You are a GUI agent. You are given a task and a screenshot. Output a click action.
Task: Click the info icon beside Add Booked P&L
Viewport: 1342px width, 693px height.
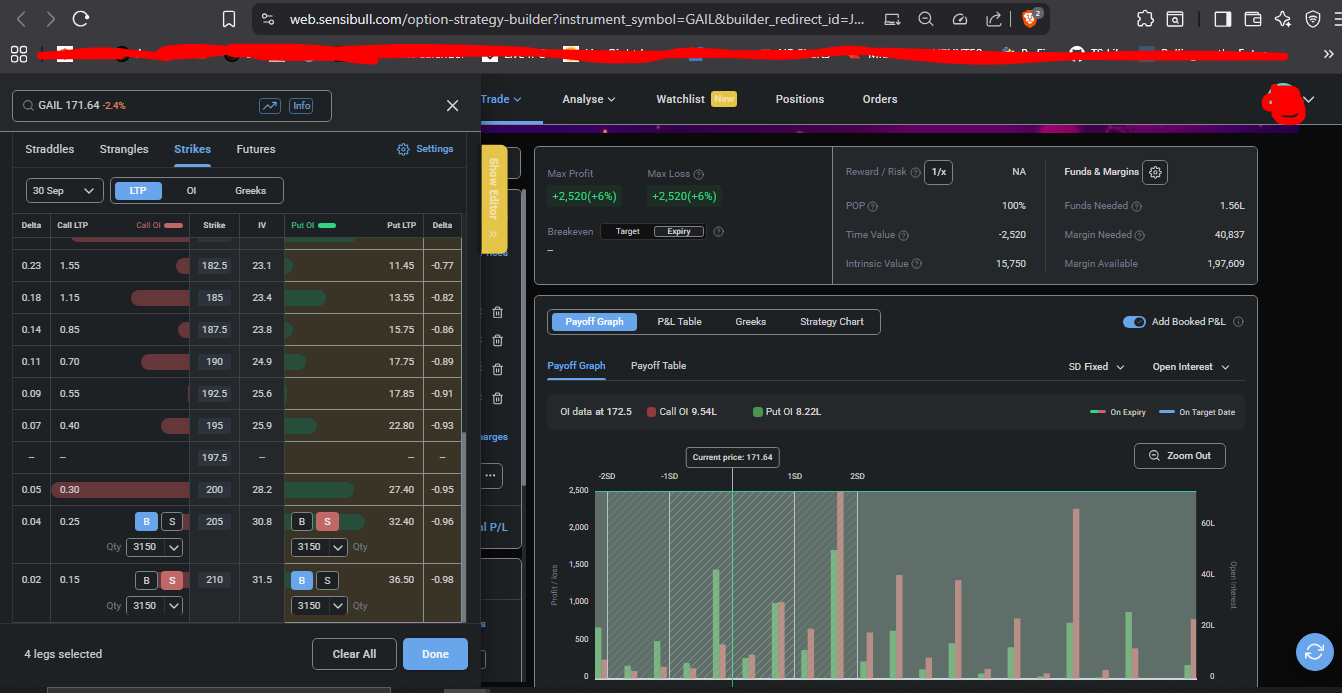(1238, 322)
